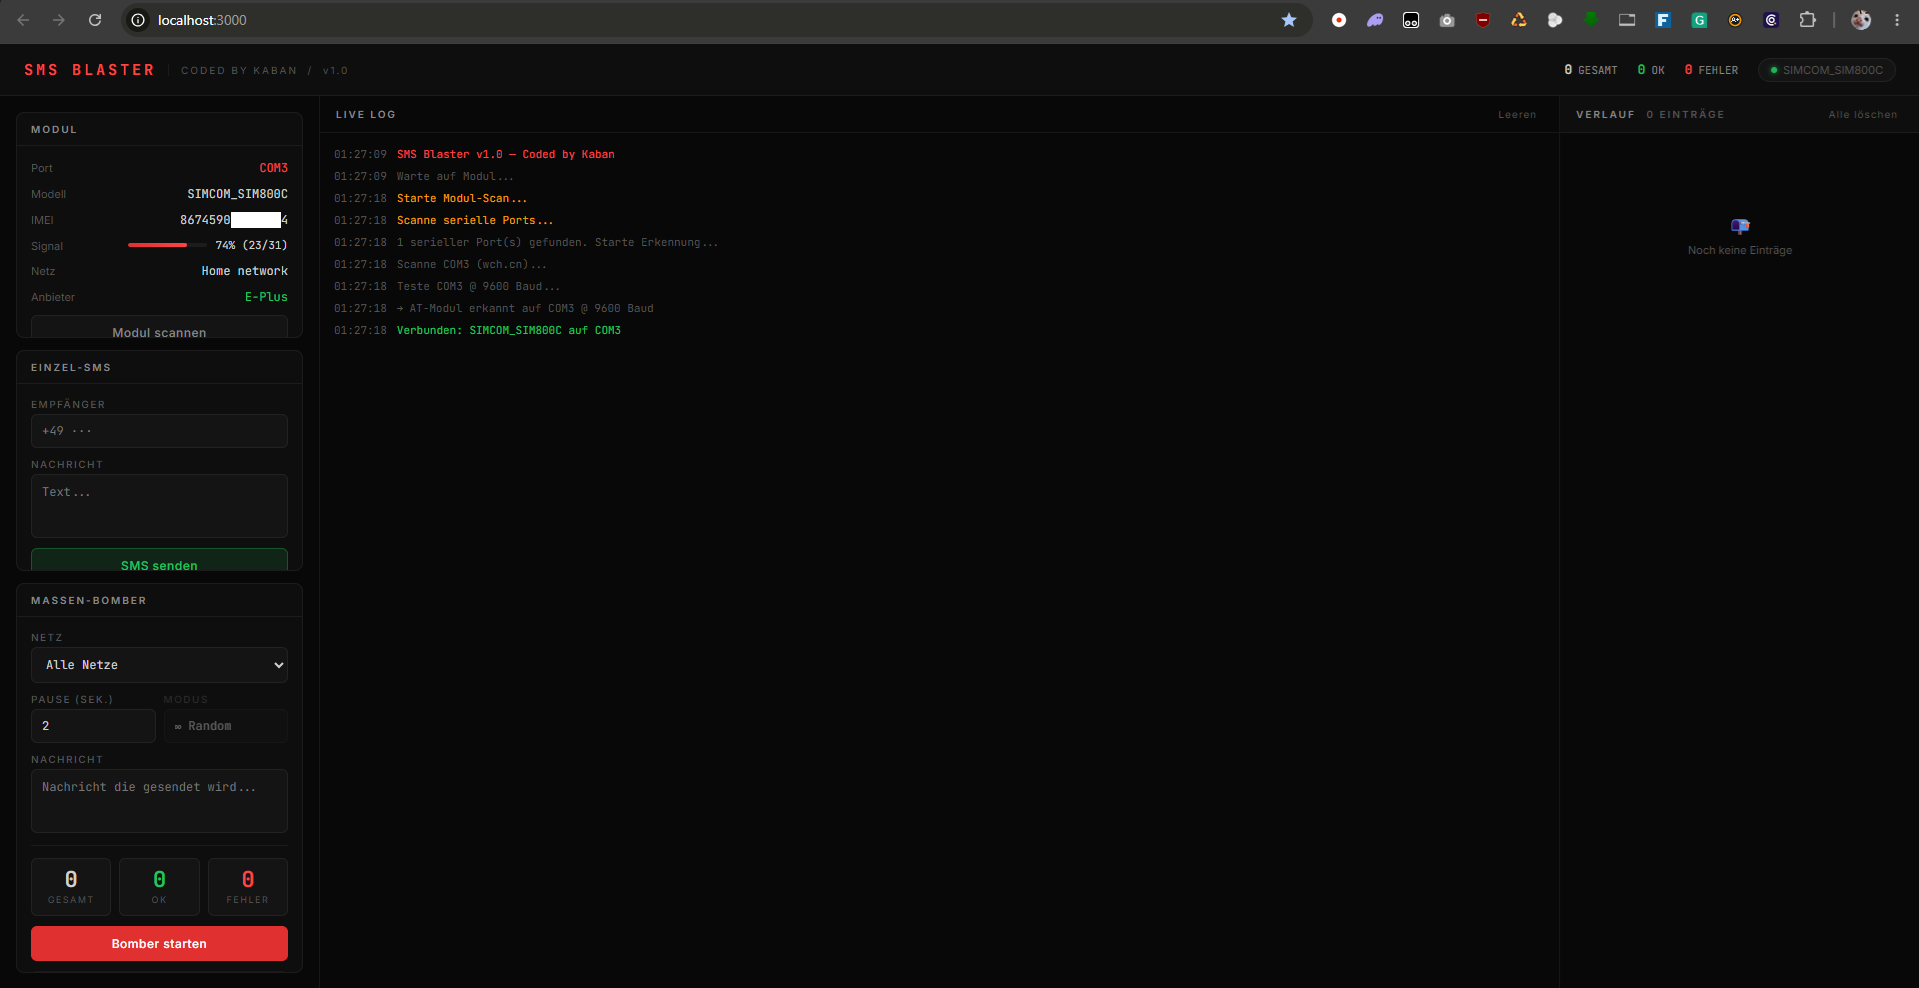Click the site info icon in address bar
Screen dimensions: 1919x988
[x=138, y=20]
